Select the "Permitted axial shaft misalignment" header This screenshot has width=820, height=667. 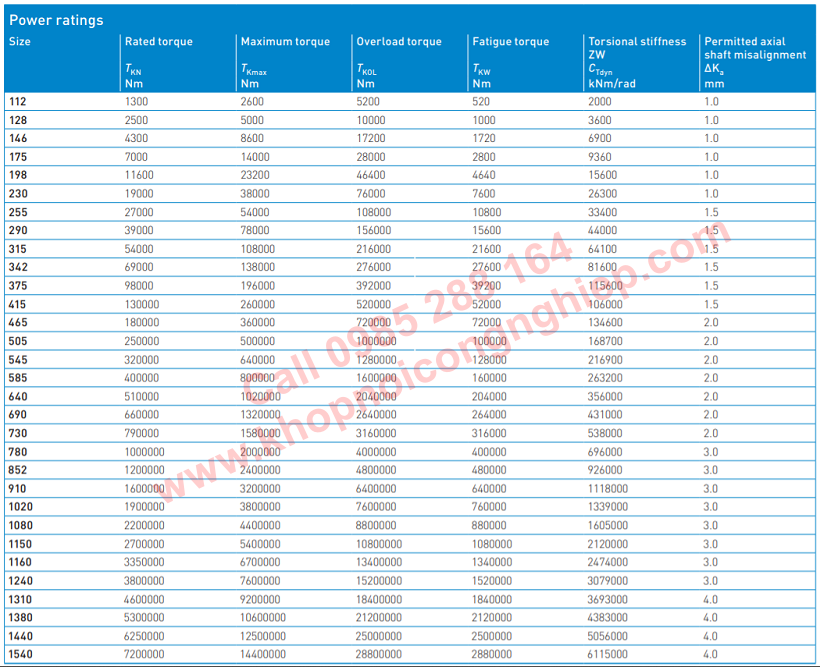[x=755, y=48]
